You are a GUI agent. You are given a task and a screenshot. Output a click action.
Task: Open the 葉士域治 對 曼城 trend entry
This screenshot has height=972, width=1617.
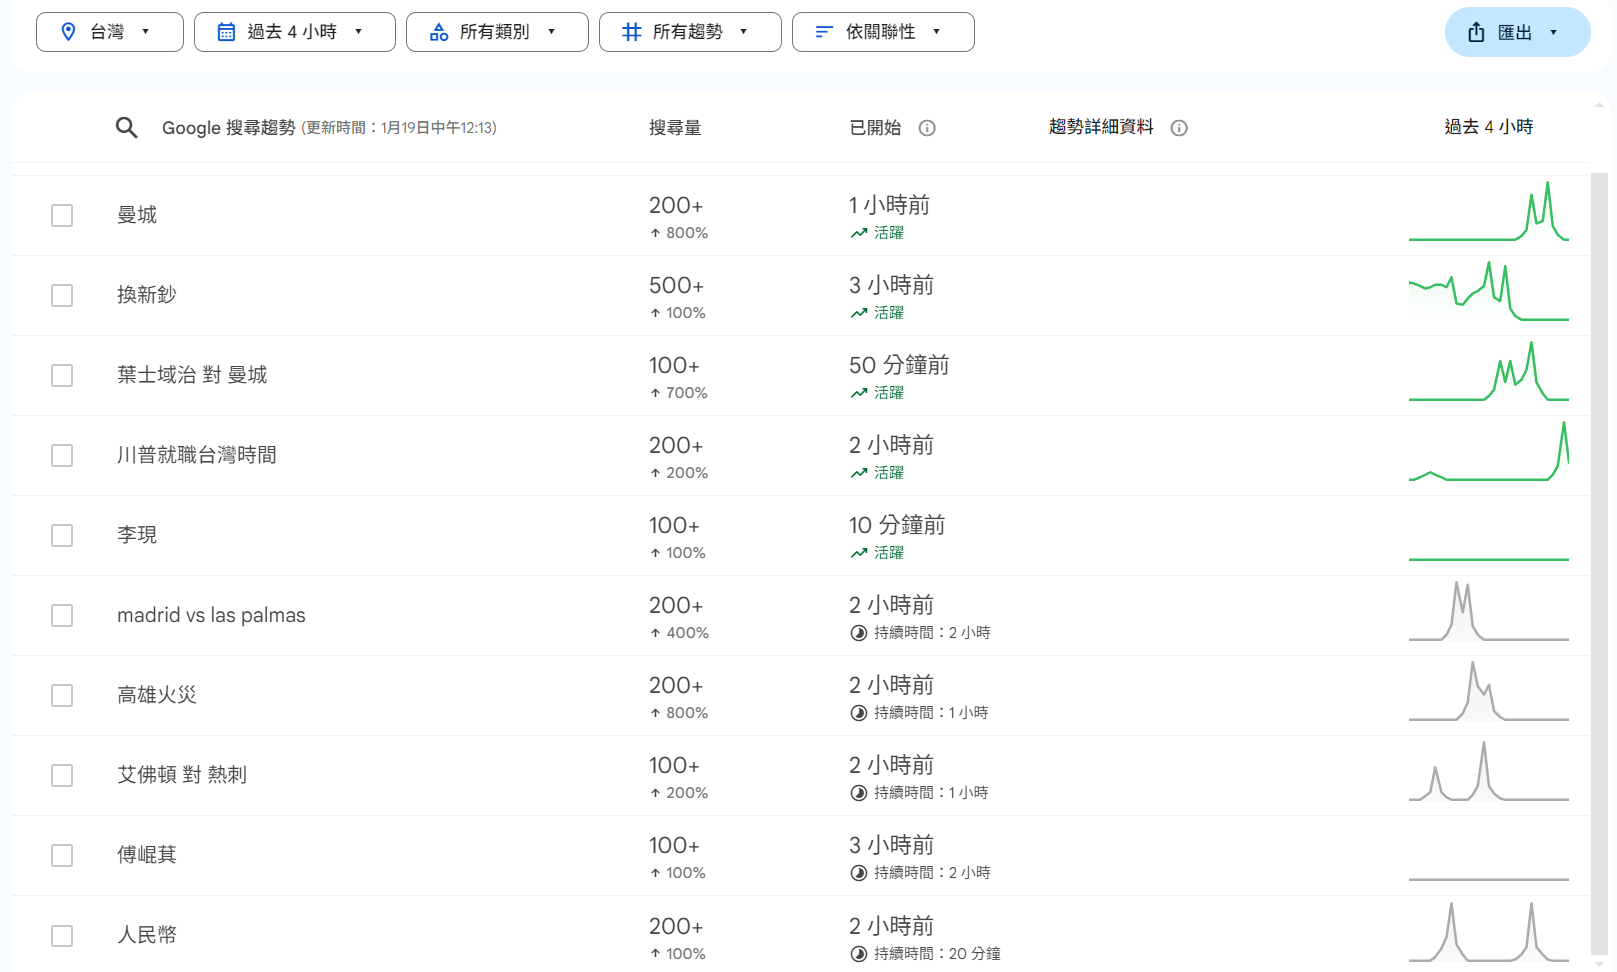click(x=192, y=375)
